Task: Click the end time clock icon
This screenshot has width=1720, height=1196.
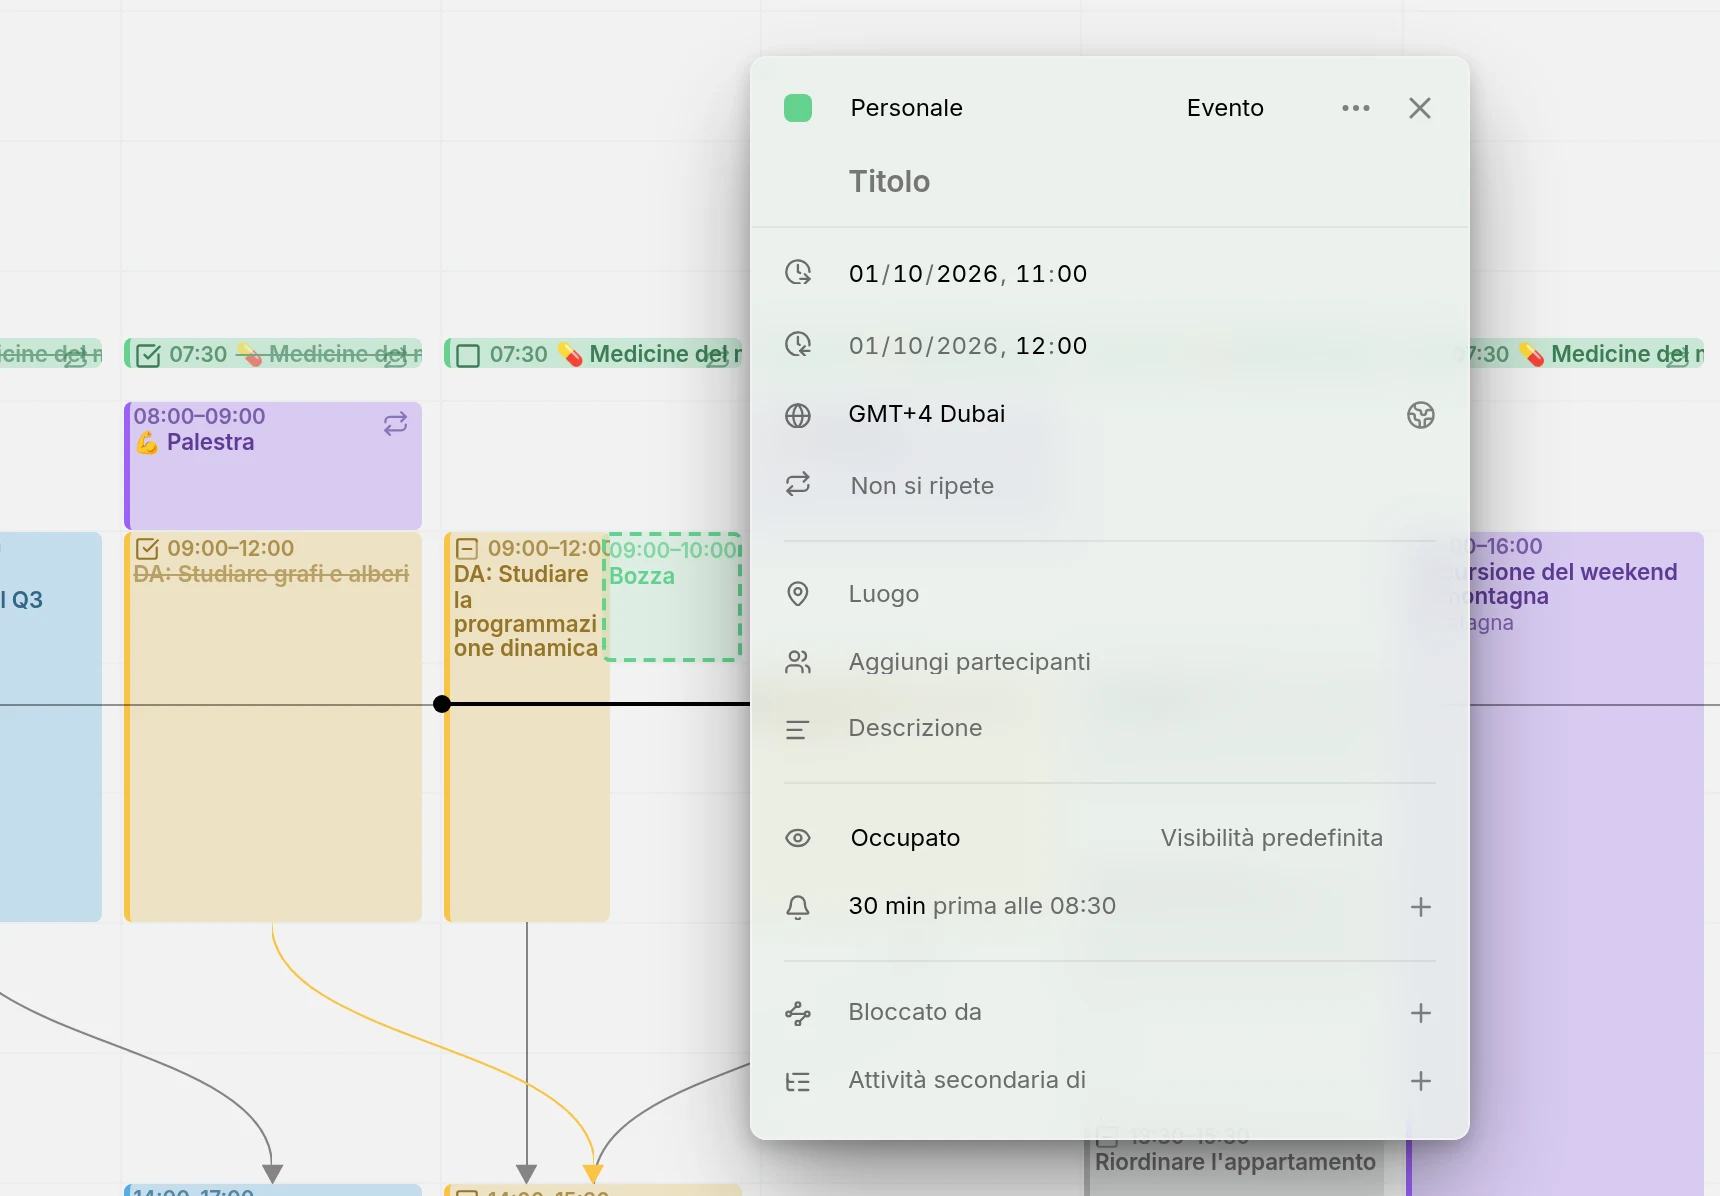Action: (798, 344)
